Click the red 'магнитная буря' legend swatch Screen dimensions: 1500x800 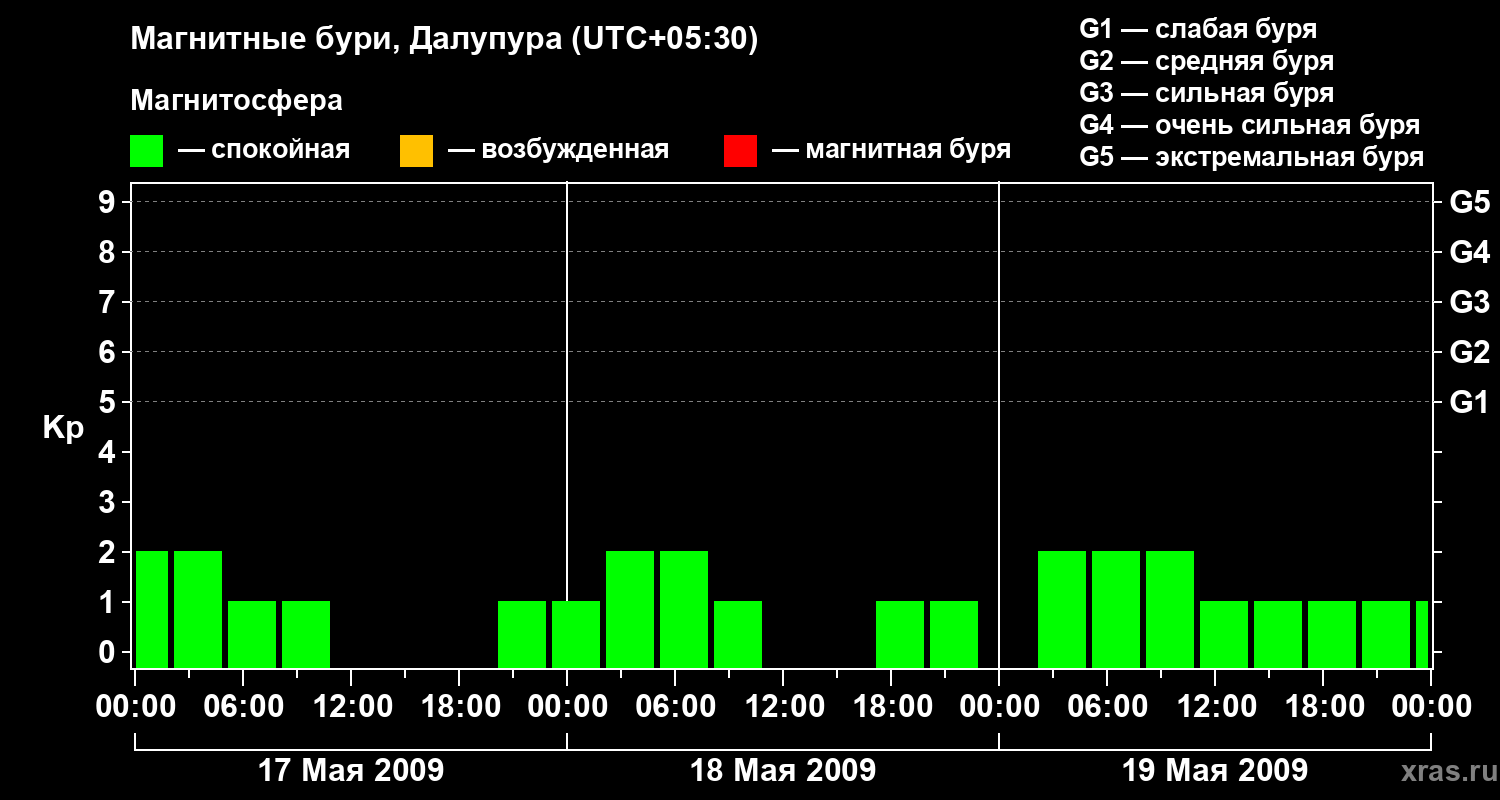[x=740, y=151]
